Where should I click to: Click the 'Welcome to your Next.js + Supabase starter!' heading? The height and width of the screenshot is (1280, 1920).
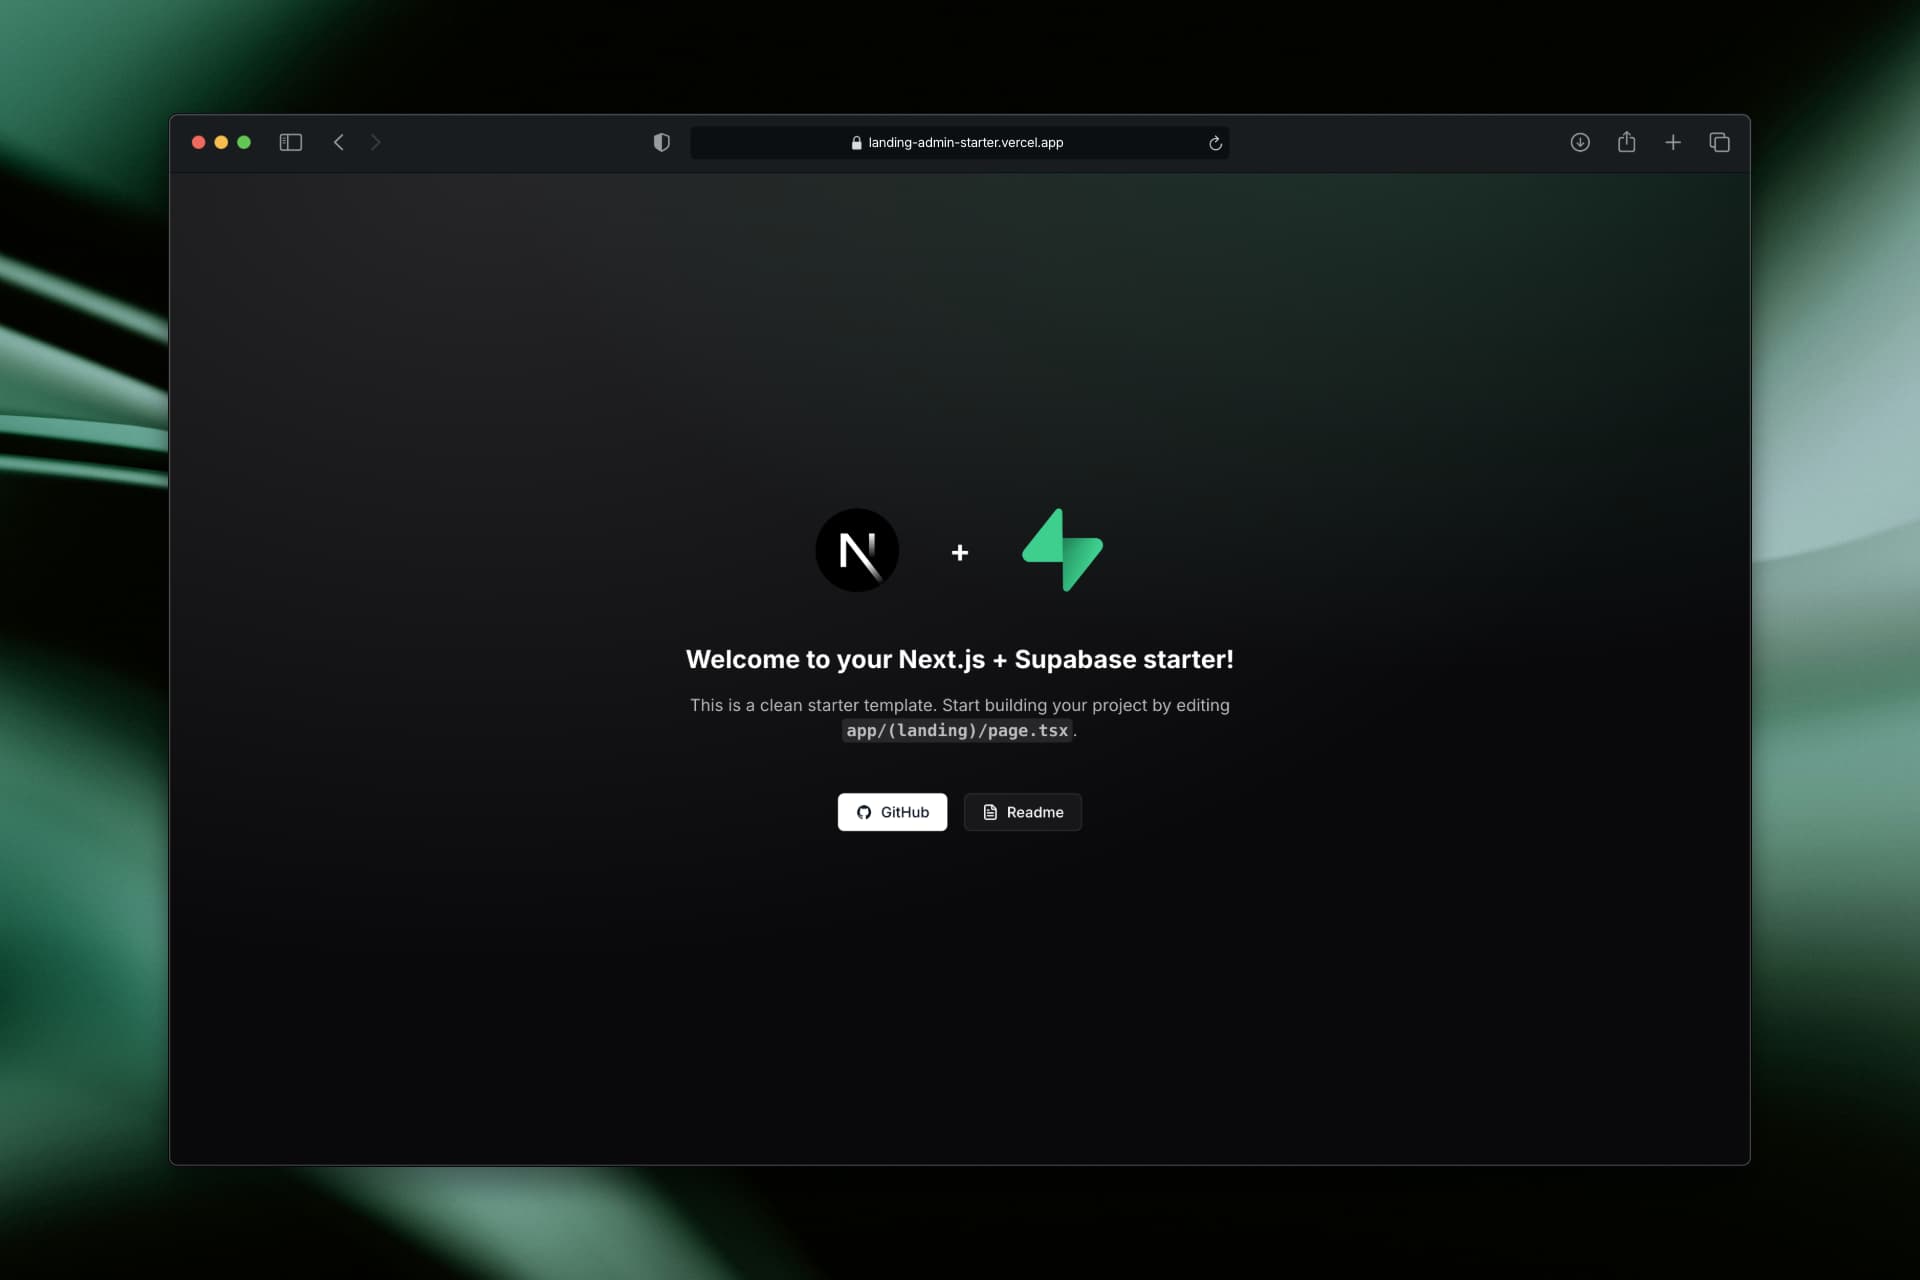click(x=960, y=660)
